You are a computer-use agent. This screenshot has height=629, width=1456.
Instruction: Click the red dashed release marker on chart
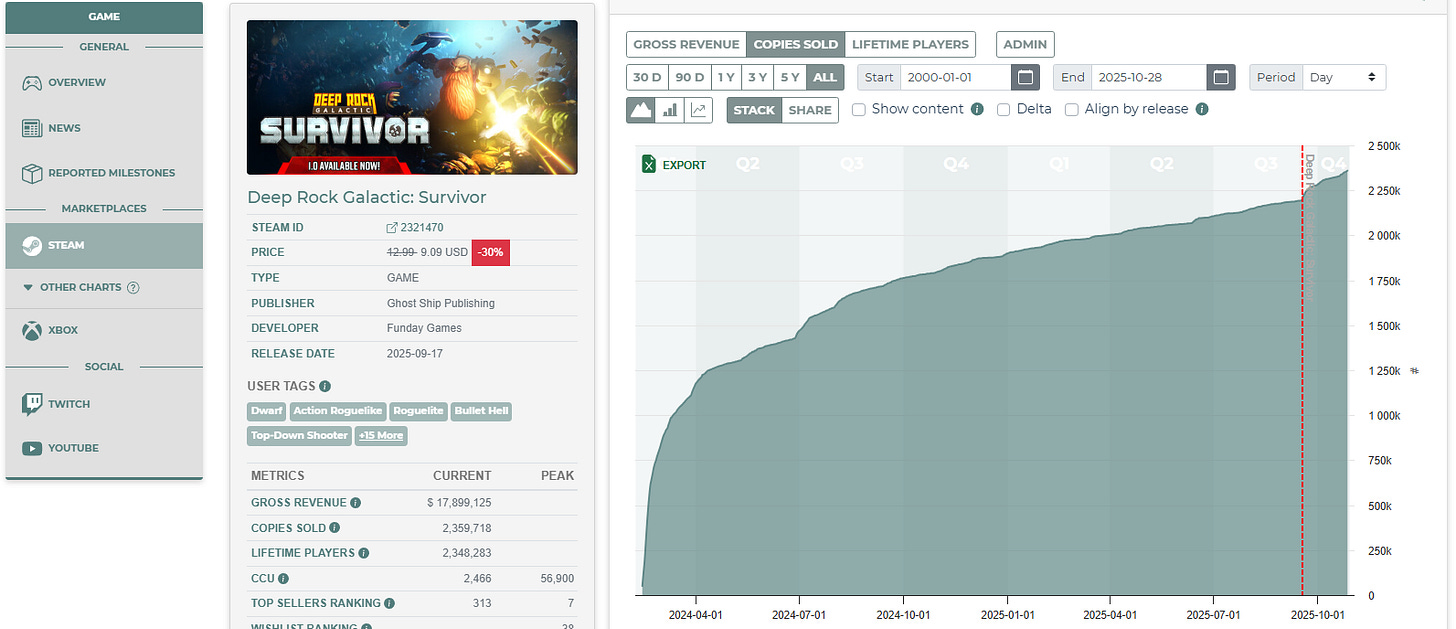pyautogui.click(x=1302, y=370)
